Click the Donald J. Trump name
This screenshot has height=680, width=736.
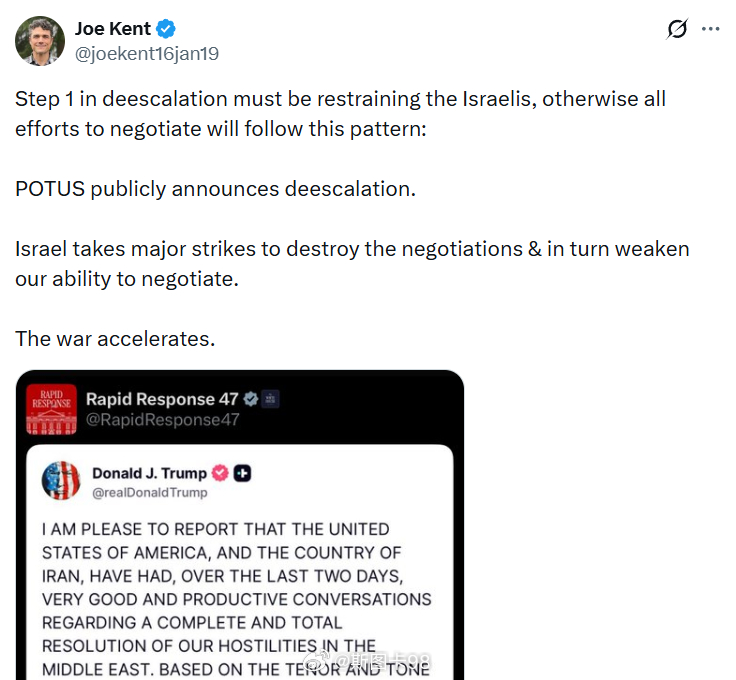[149, 473]
